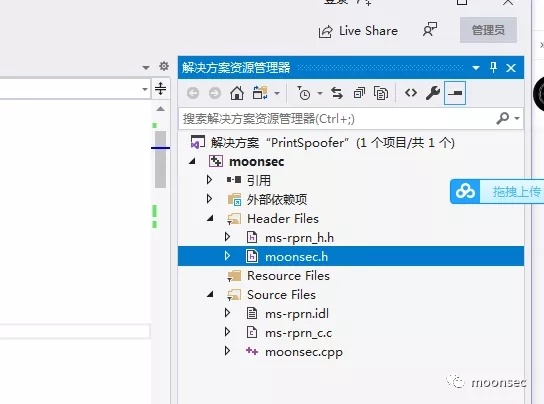Viewport: 544px width, 404px height.
Task: Click the Forward navigation icon in Solution Explorer
Action: pos(215,93)
